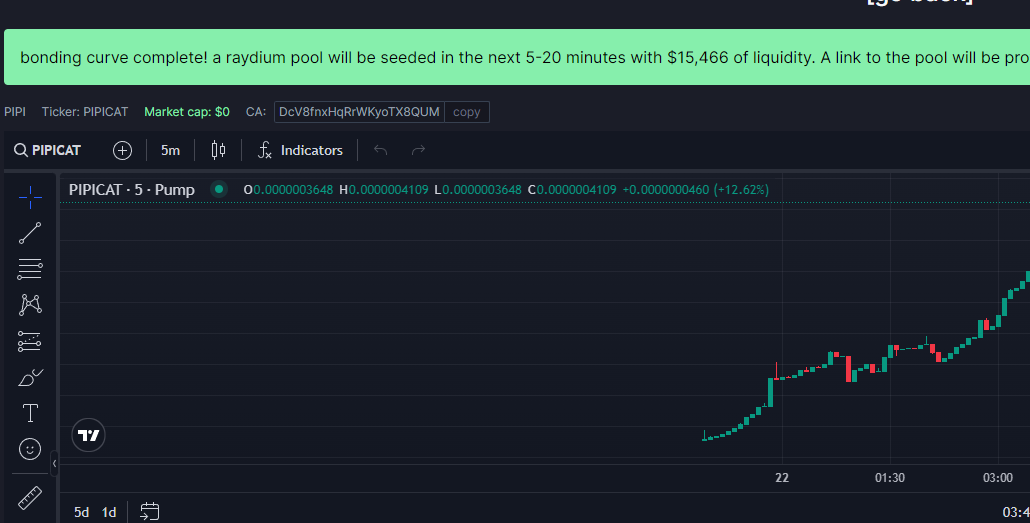Select the text annotation tool
The height and width of the screenshot is (523, 1030).
30,413
